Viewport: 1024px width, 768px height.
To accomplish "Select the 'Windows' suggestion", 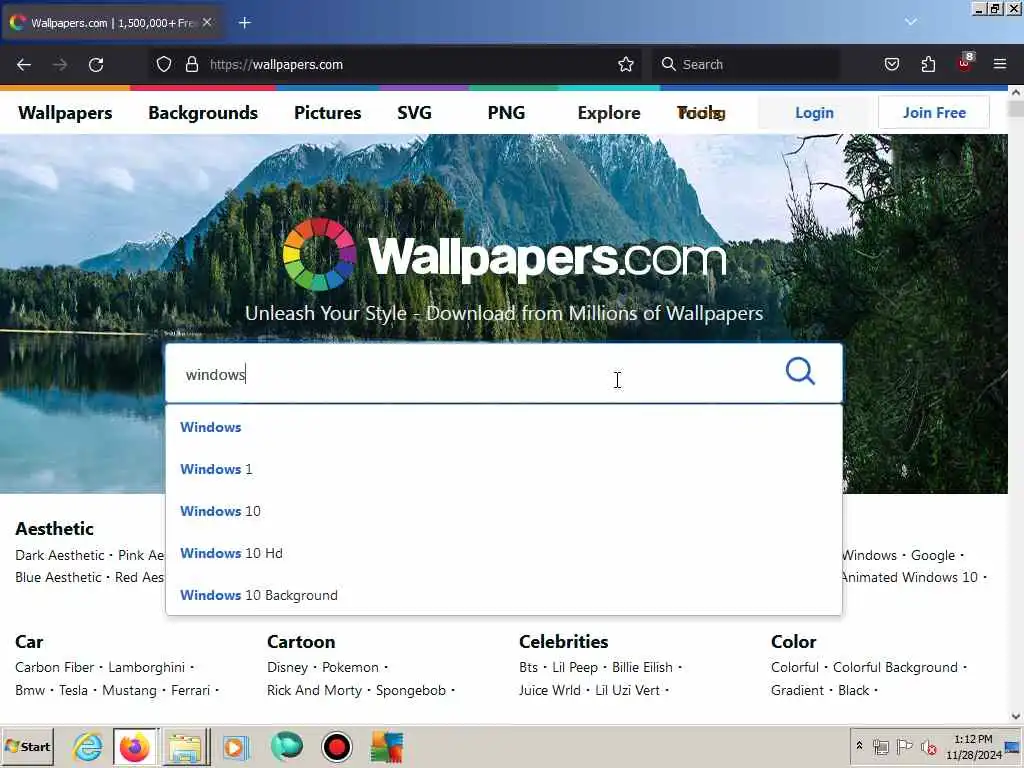I will point(504,427).
